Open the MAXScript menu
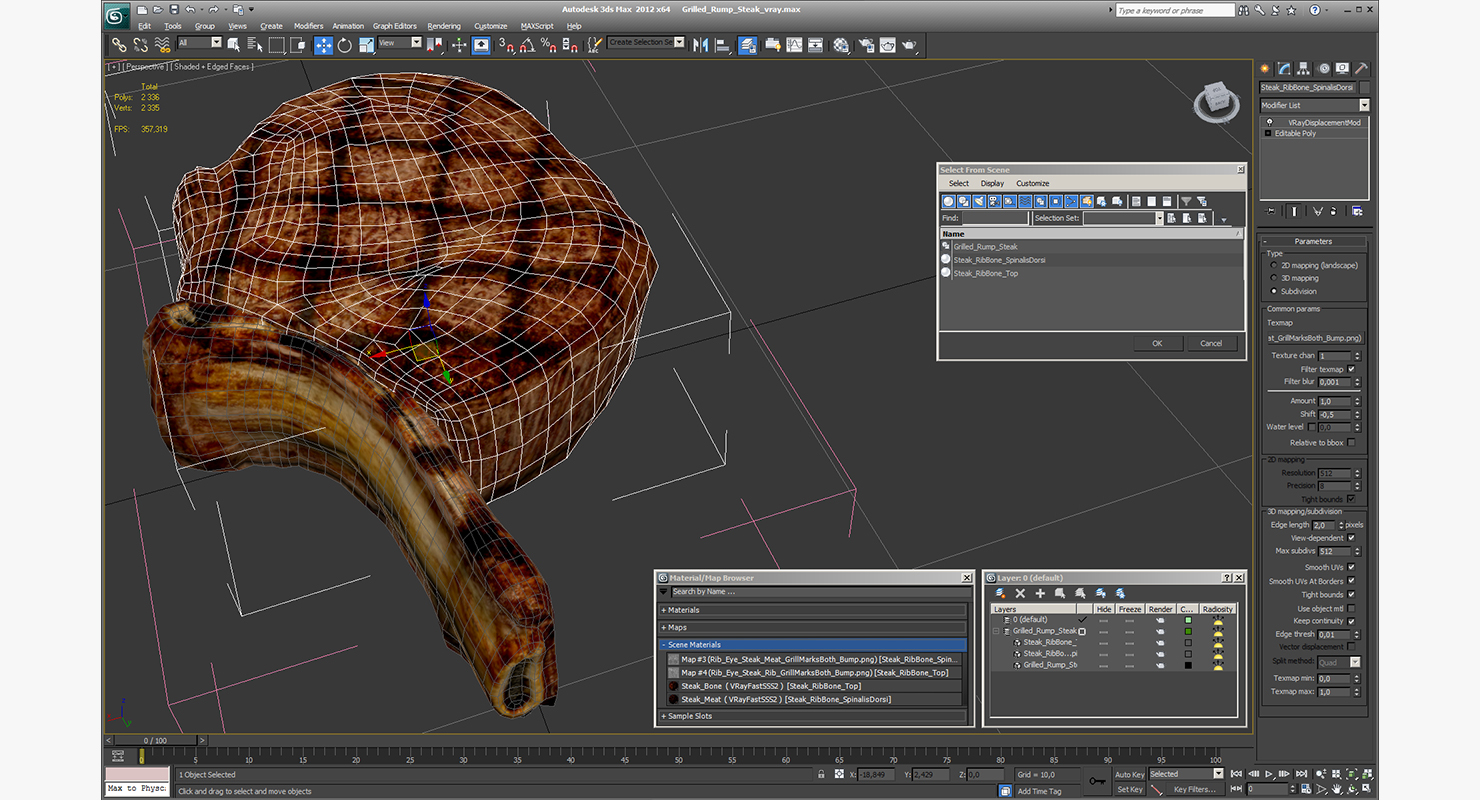Screen dimensions: 1480x800 (x=537, y=26)
